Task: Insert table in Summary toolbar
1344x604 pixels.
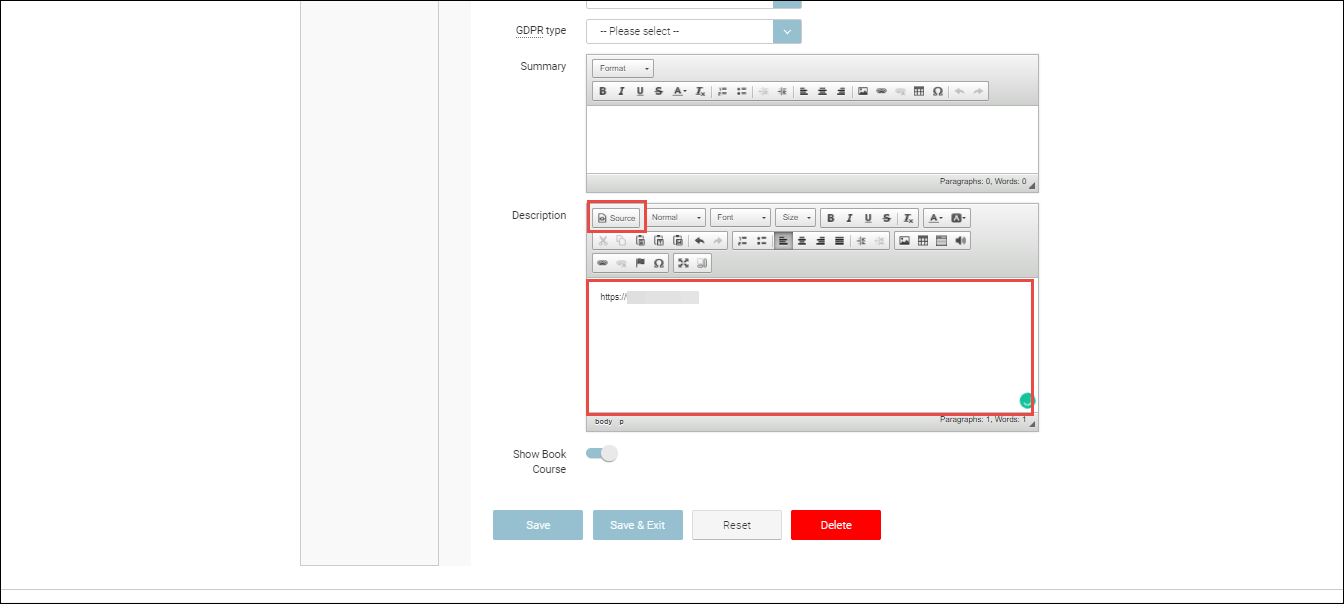Action: pos(919,92)
